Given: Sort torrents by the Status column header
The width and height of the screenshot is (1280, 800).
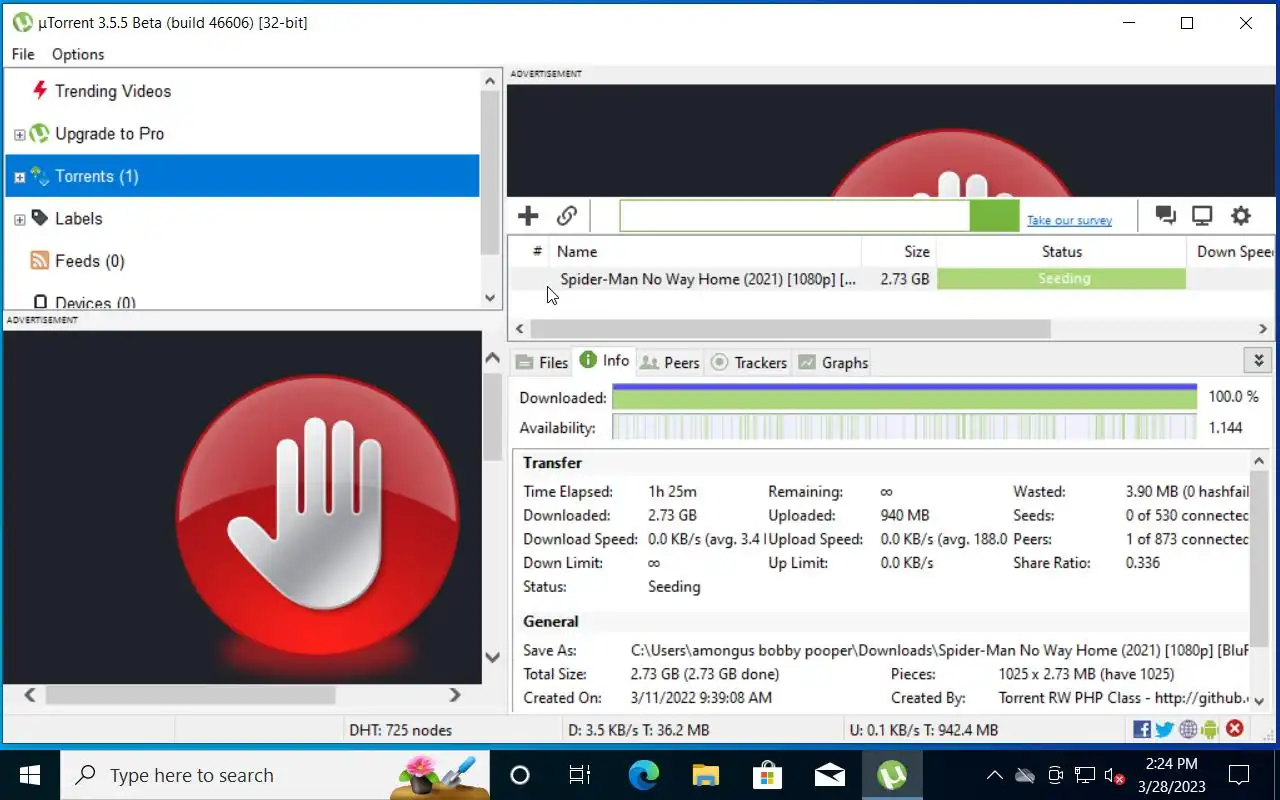Looking at the screenshot, I should click(1061, 252).
